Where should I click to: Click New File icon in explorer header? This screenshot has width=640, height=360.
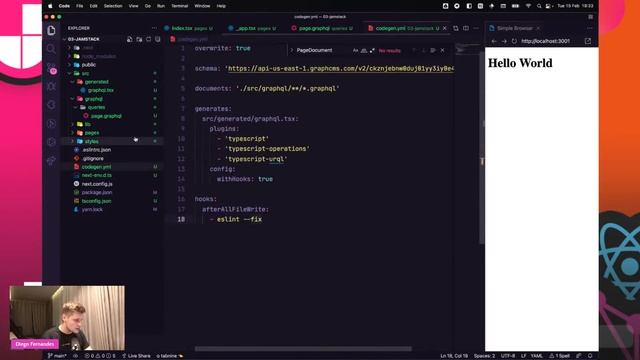(x=129, y=39)
